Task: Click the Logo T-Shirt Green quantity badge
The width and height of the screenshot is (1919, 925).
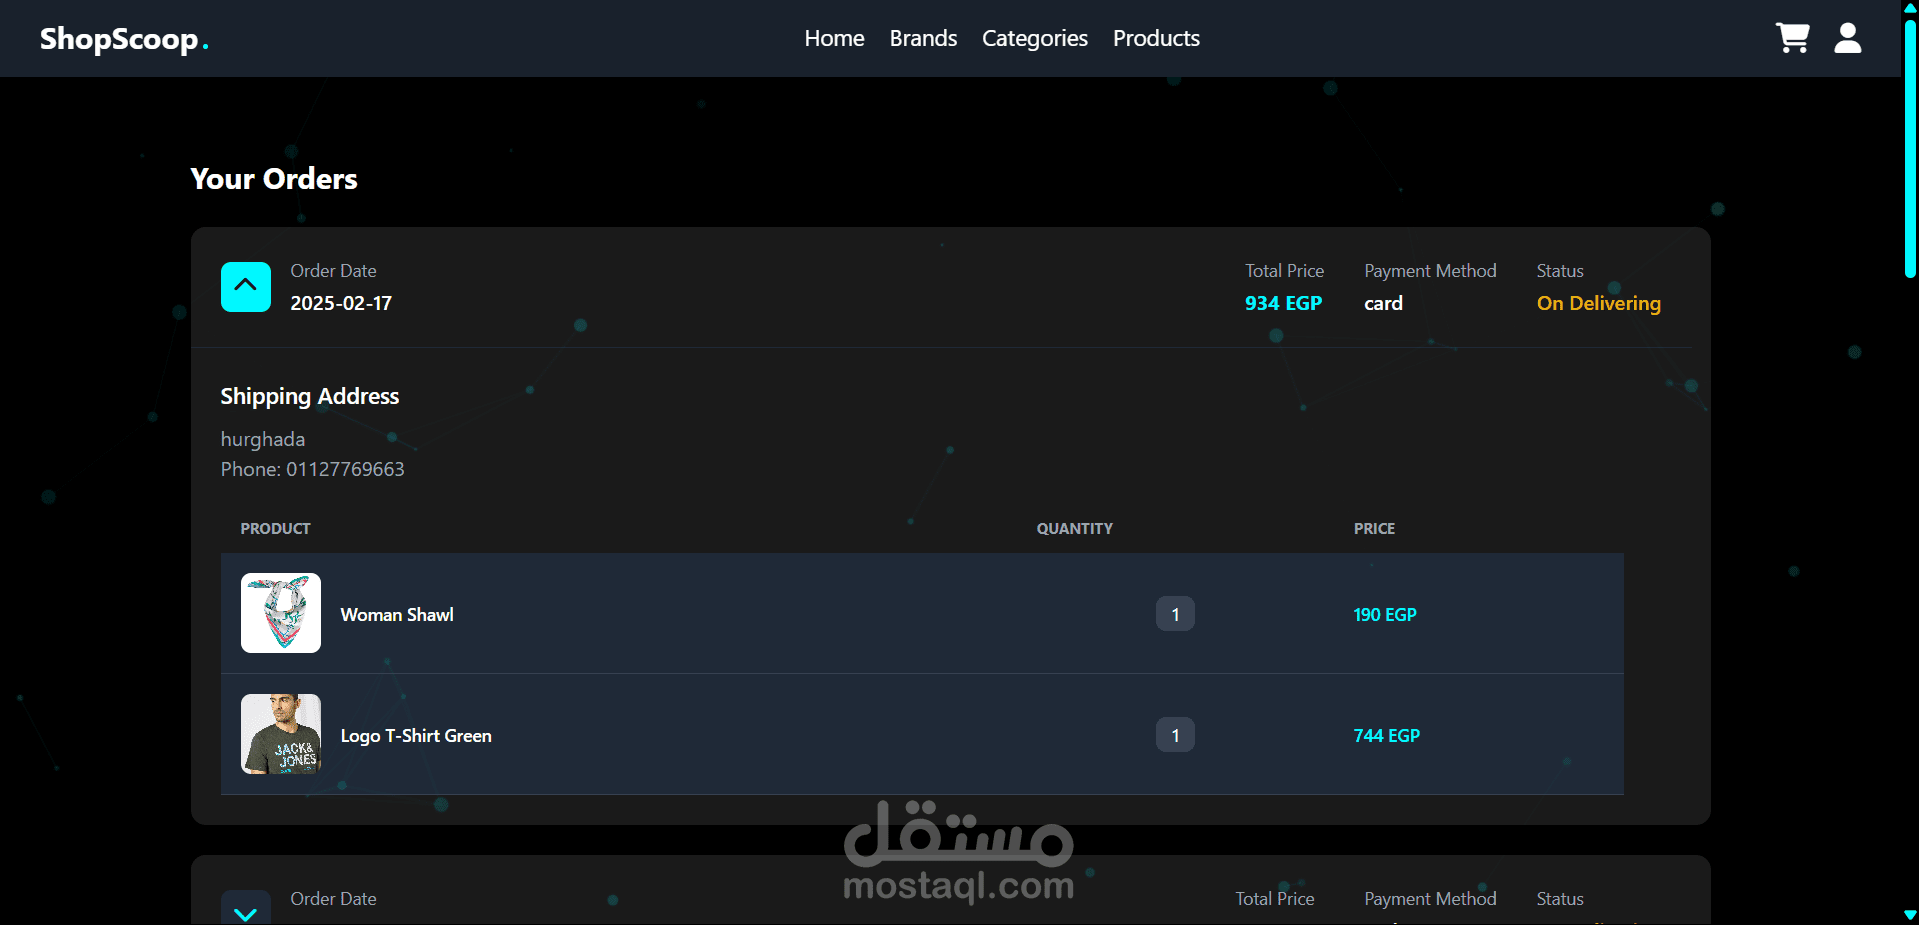Action: (x=1175, y=735)
